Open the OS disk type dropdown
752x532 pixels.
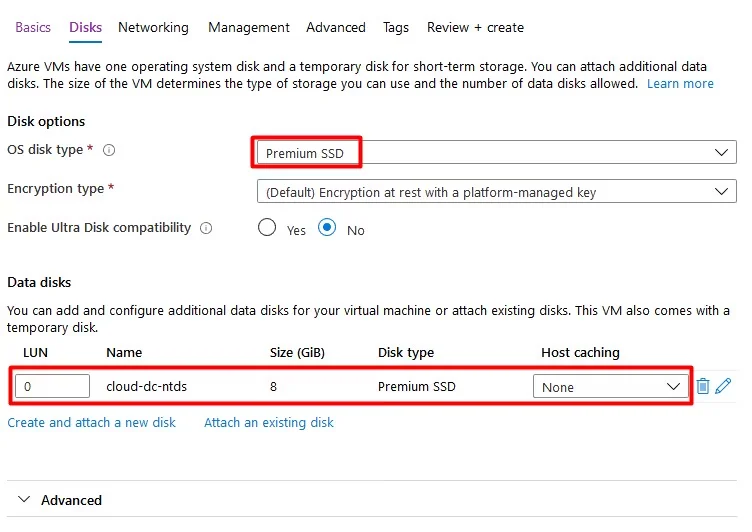tap(496, 153)
